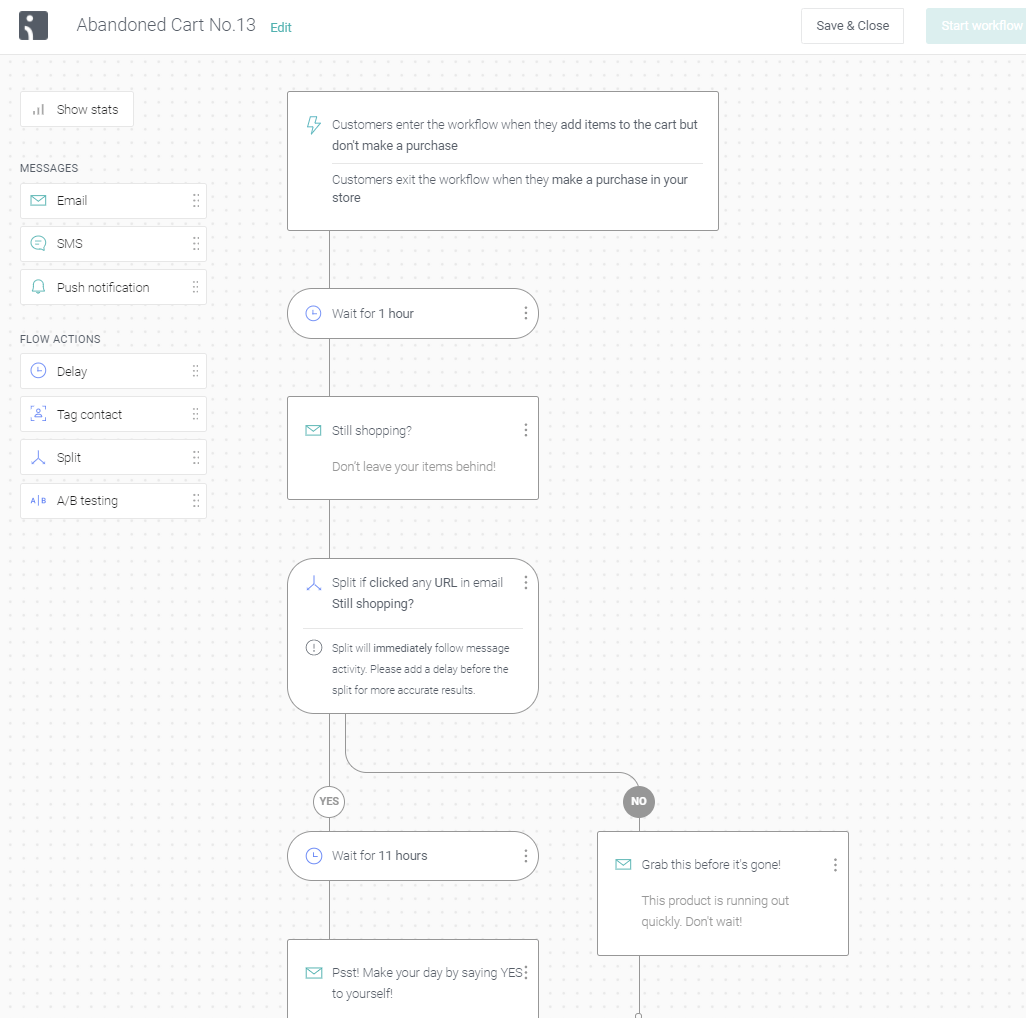
Task: Choose the Tag contact flow action
Action: click(113, 414)
